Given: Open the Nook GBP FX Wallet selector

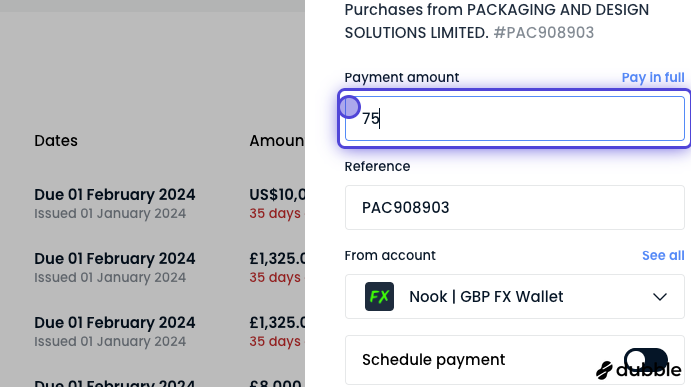Looking at the screenshot, I should pos(515,297).
